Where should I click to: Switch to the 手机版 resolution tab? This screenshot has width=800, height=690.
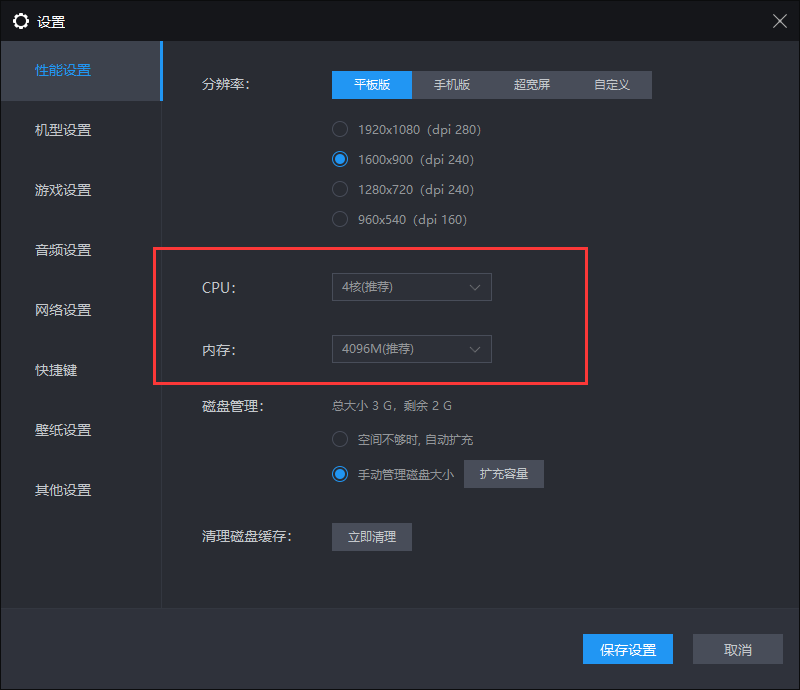(452, 85)
